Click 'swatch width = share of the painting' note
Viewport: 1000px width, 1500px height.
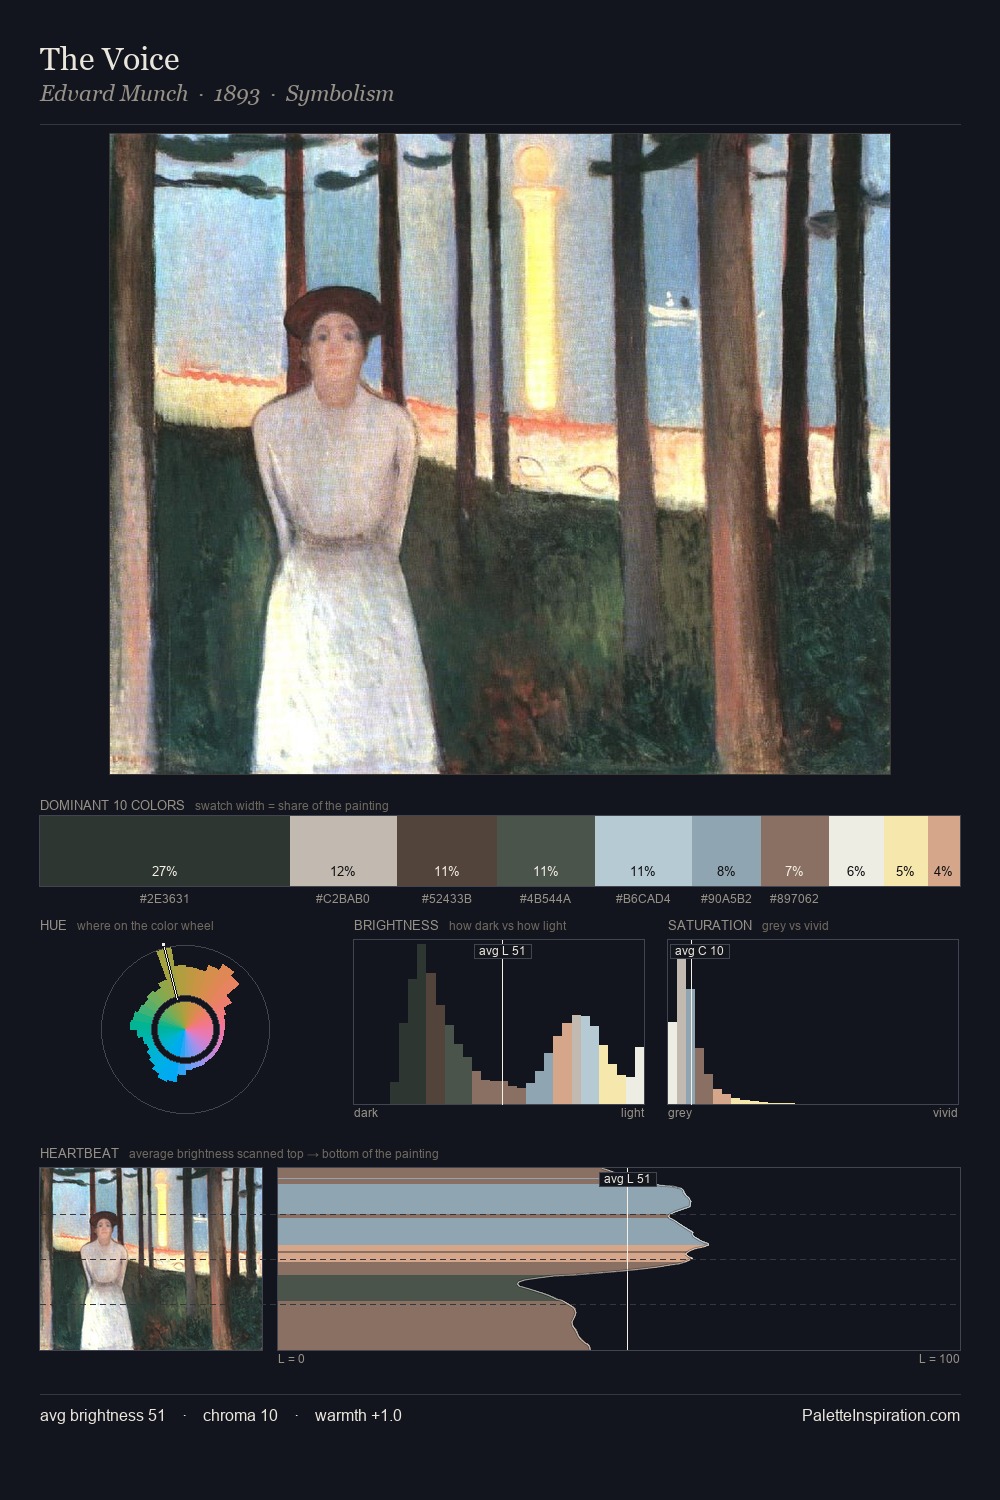point(292,806)
